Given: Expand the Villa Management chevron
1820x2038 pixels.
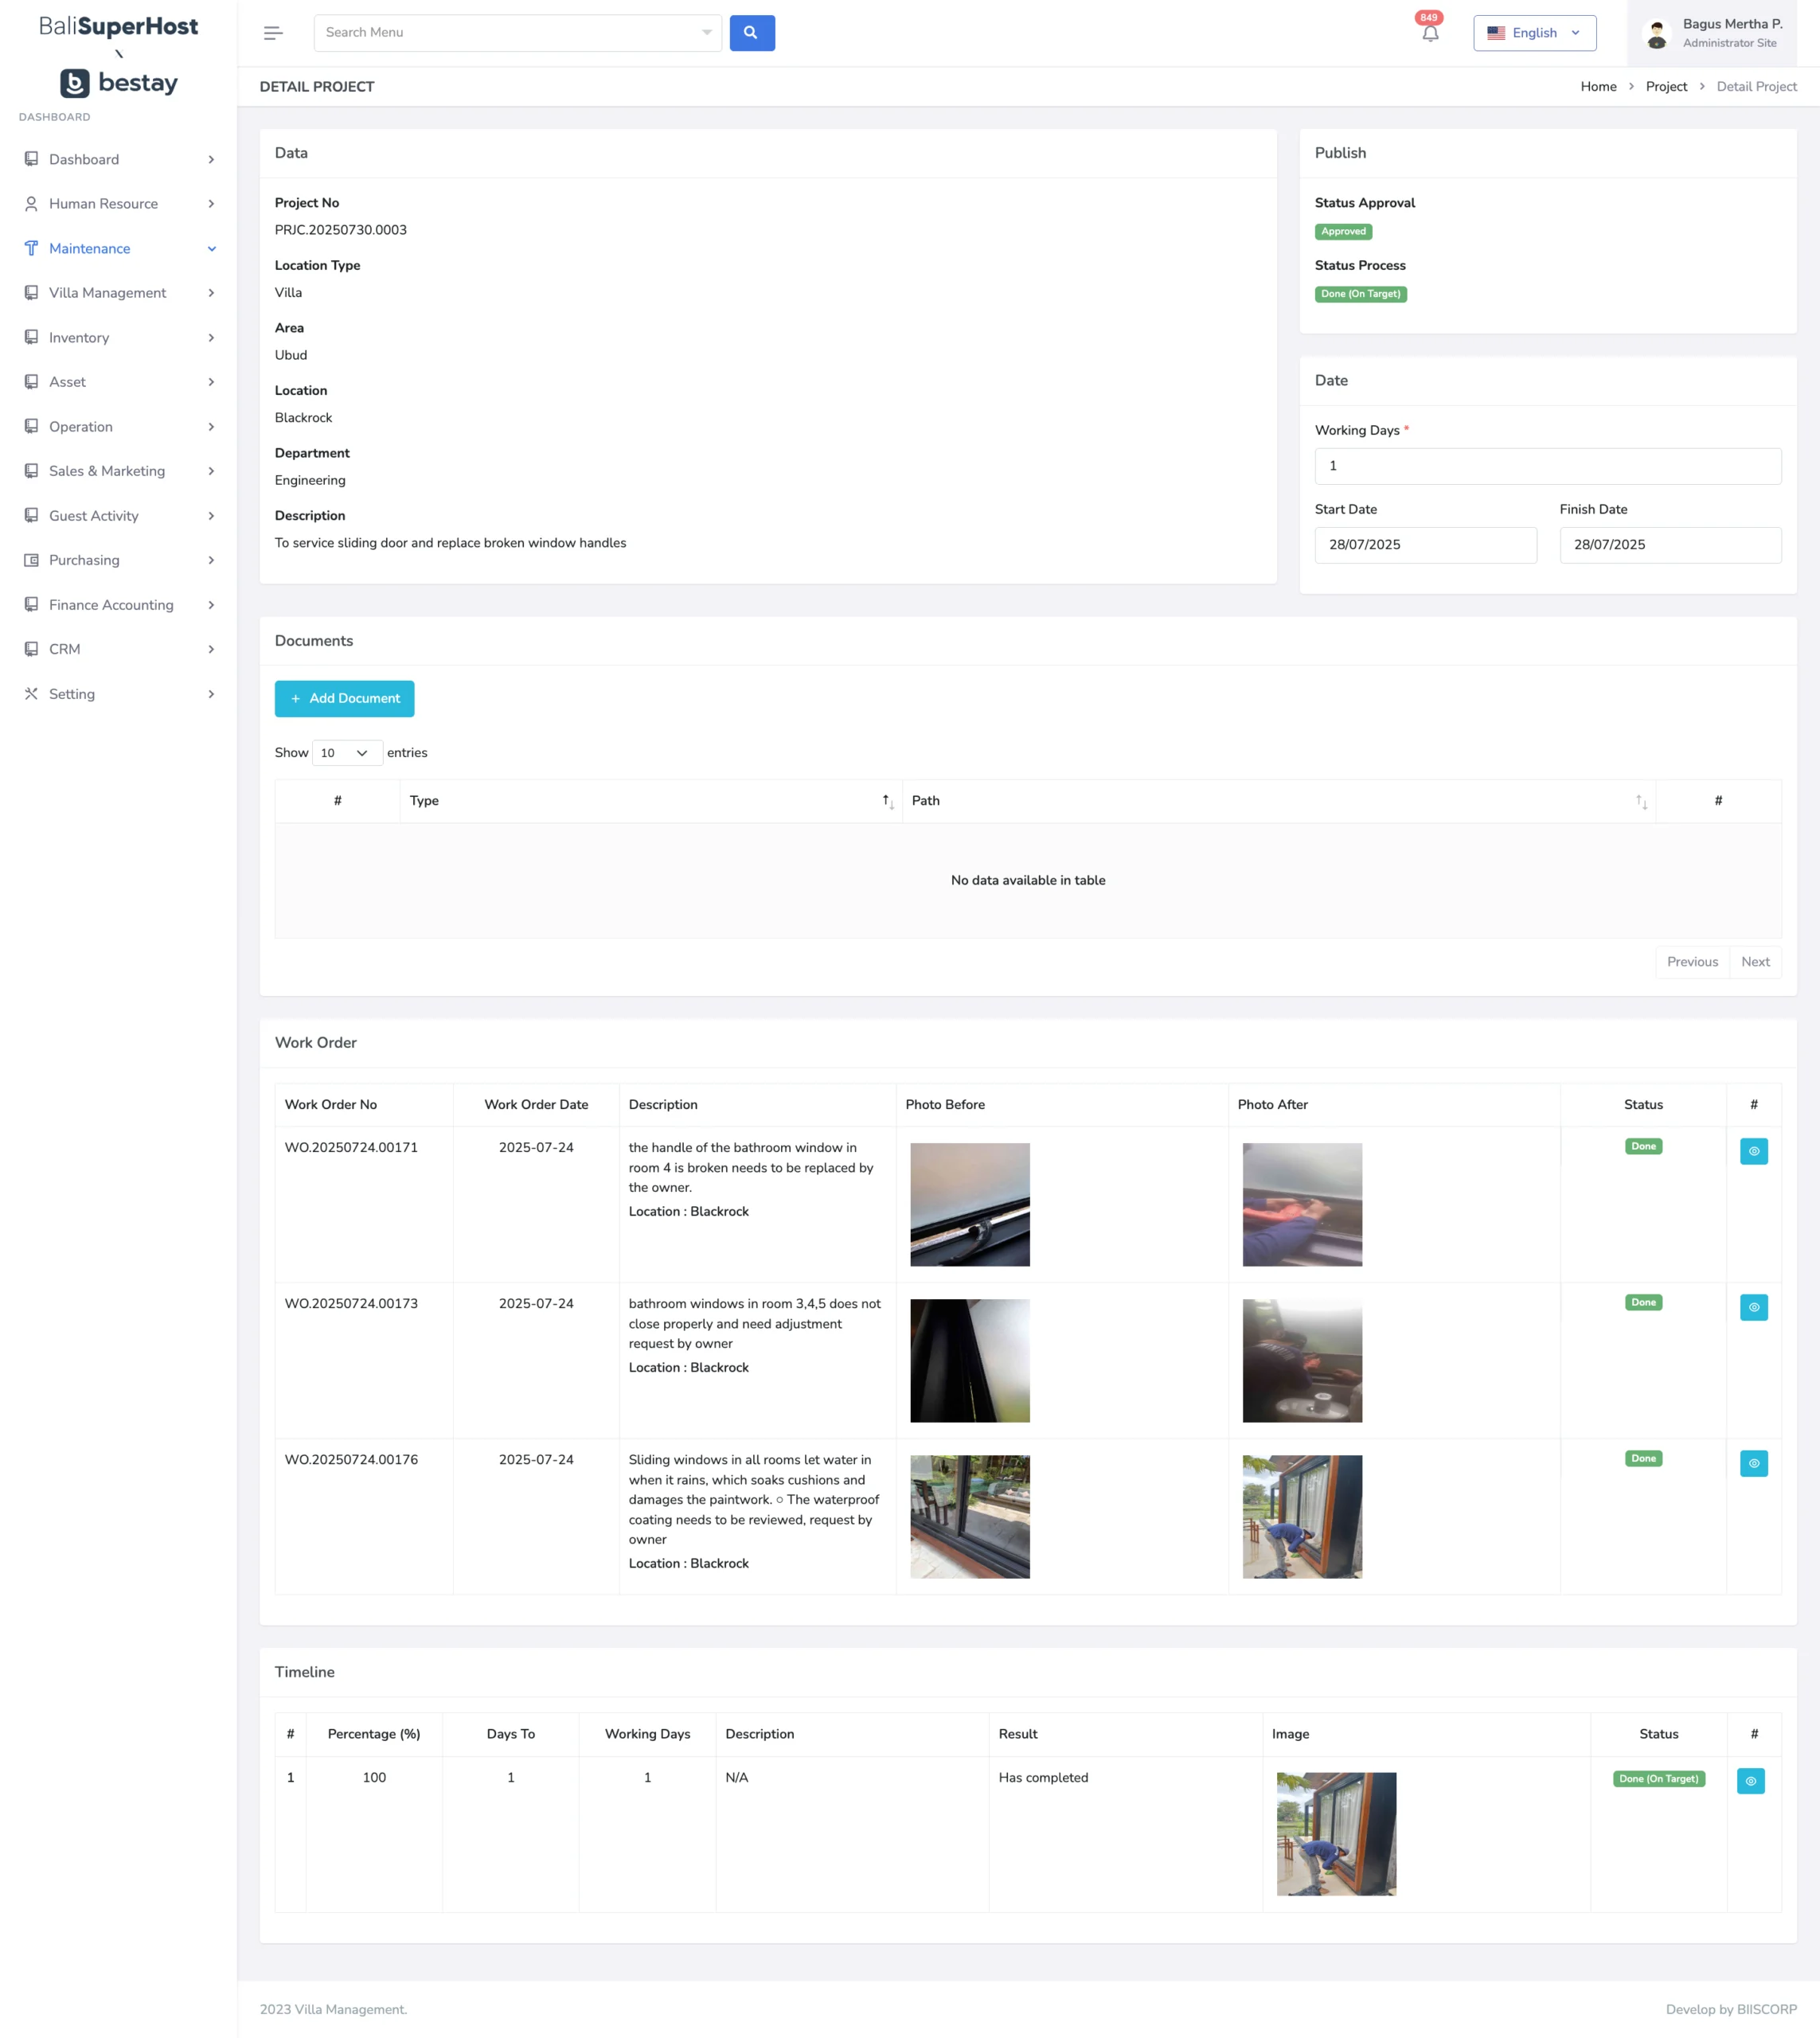Looking at the screenshot, I should (x=211, y=293).
